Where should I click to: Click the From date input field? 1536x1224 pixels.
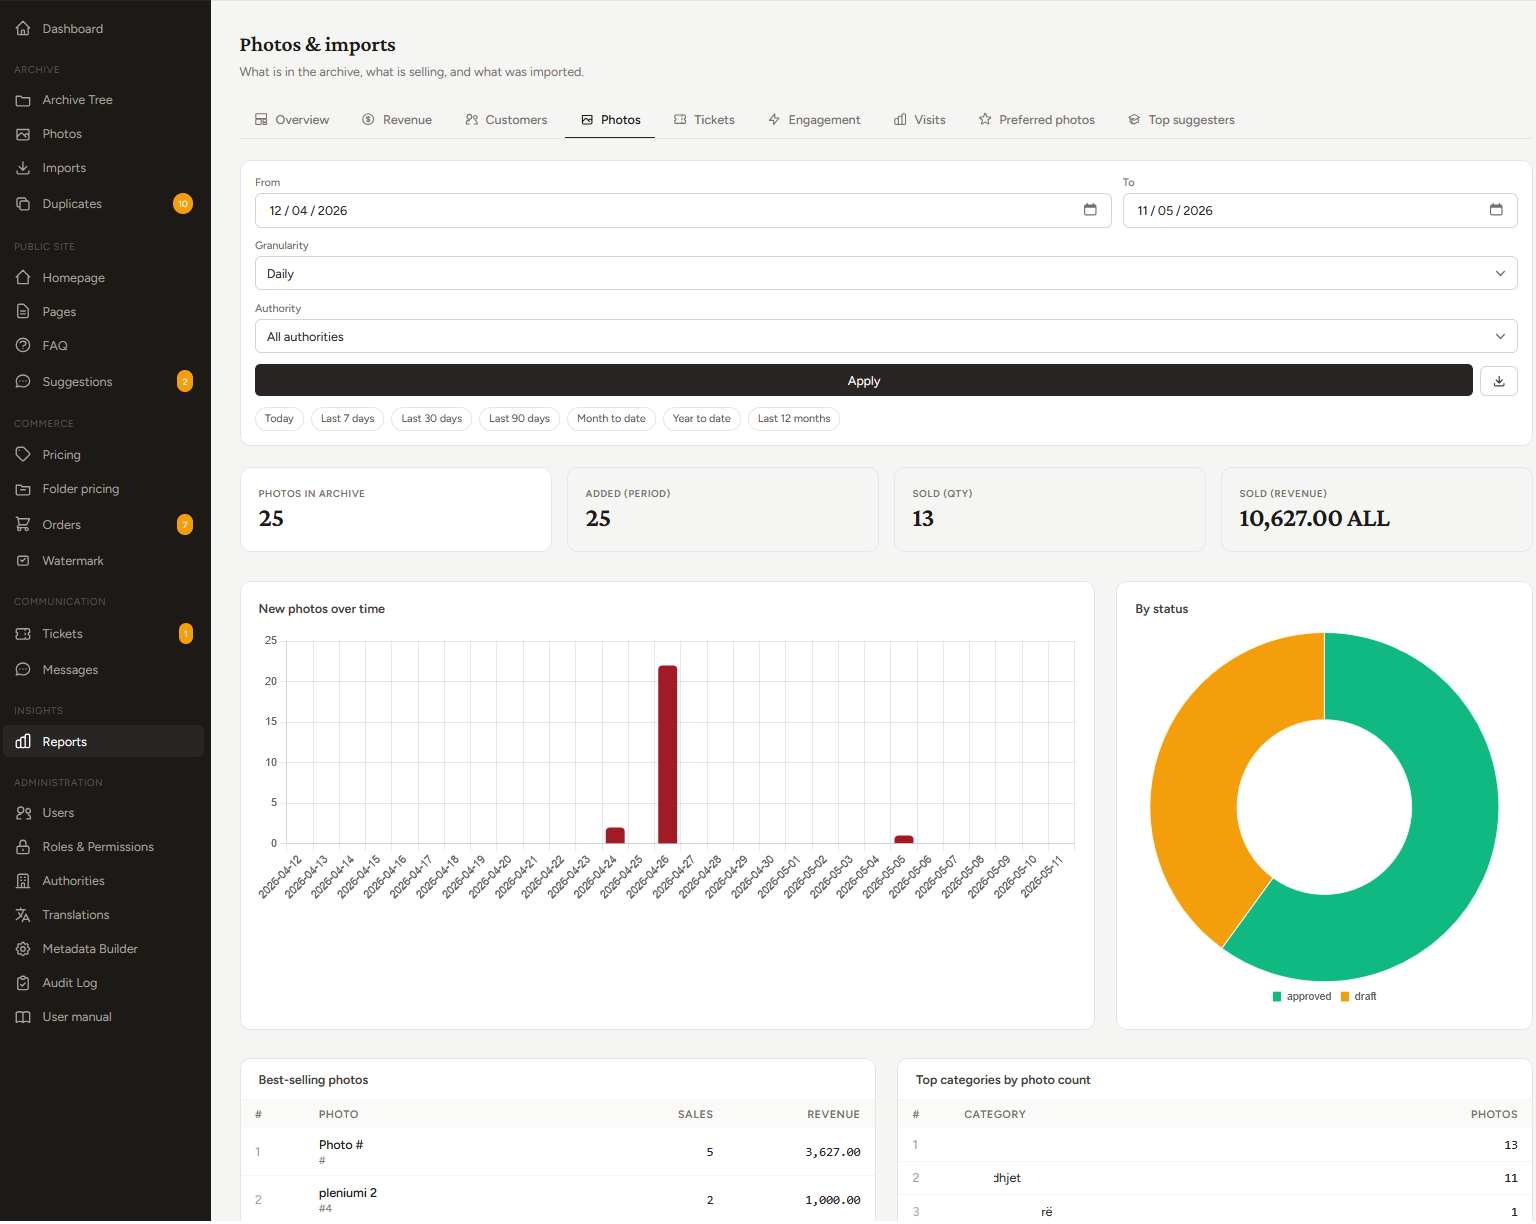(683, 211)
